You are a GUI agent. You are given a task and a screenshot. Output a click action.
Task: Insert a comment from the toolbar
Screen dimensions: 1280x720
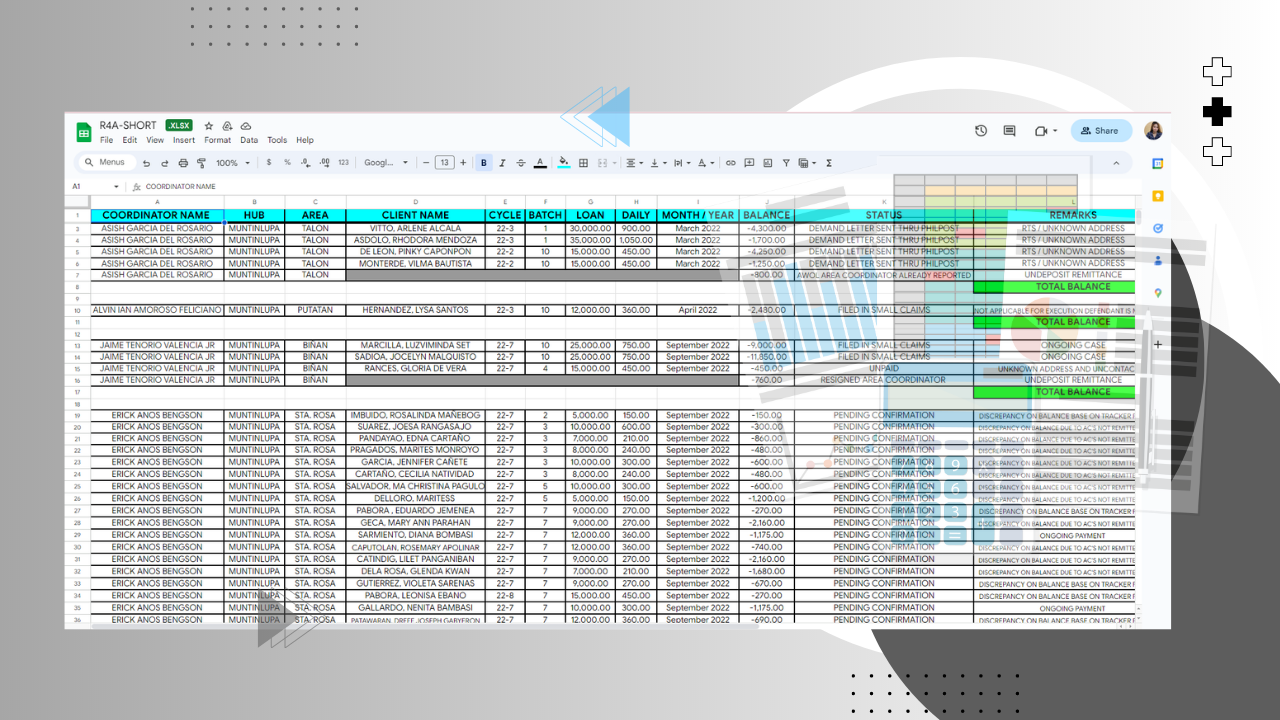coord(749,163)
